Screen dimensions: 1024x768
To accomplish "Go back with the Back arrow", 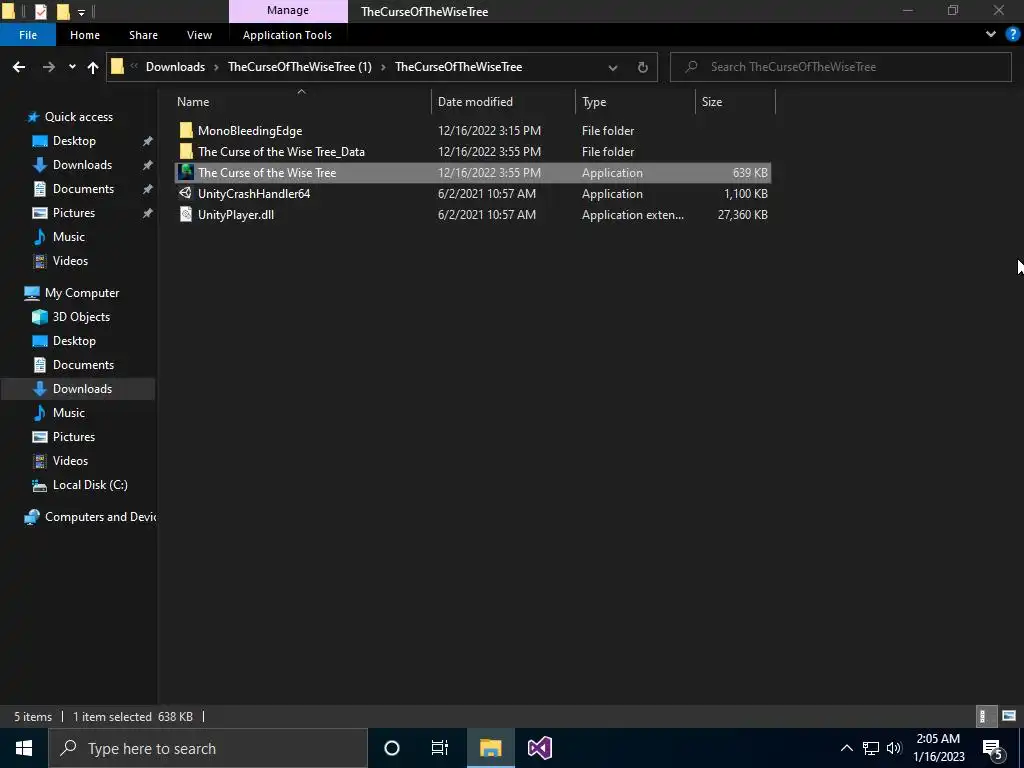I will tap(19, 67).
